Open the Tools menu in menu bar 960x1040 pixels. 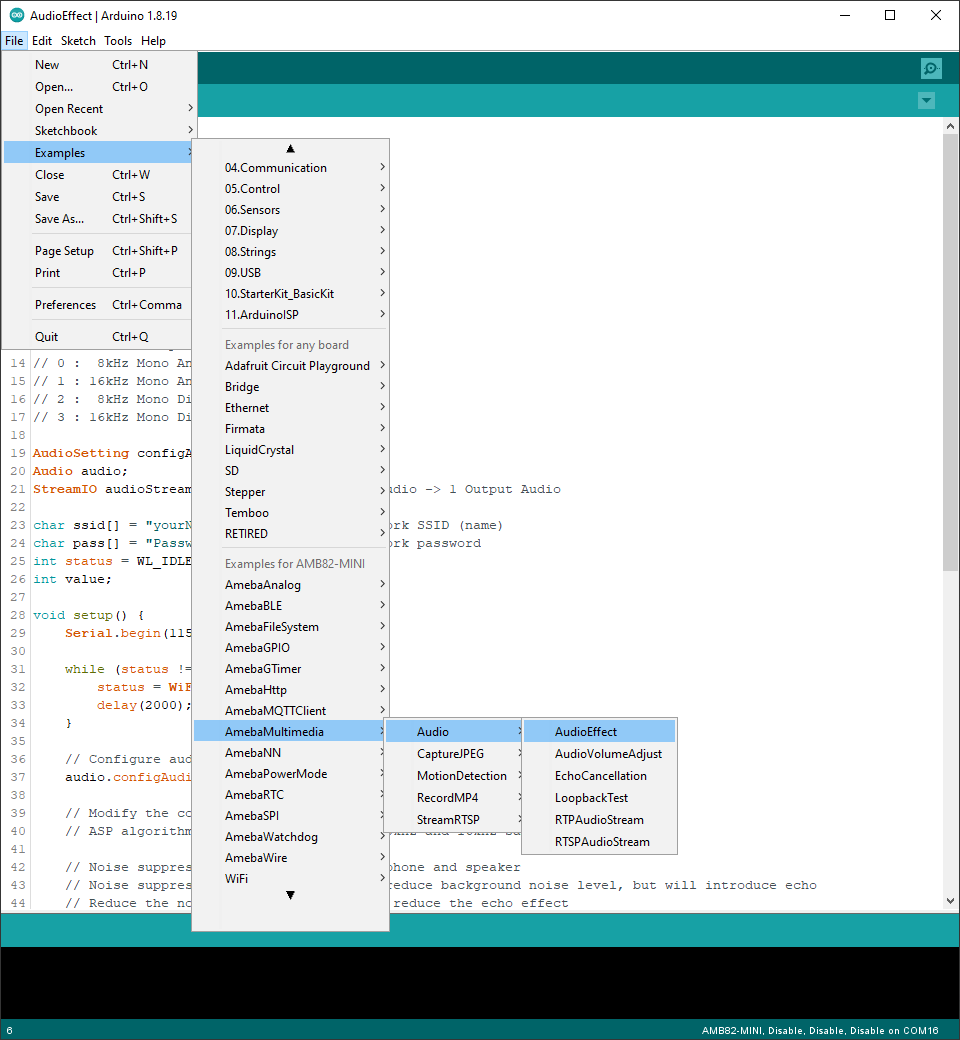[118, 41]
